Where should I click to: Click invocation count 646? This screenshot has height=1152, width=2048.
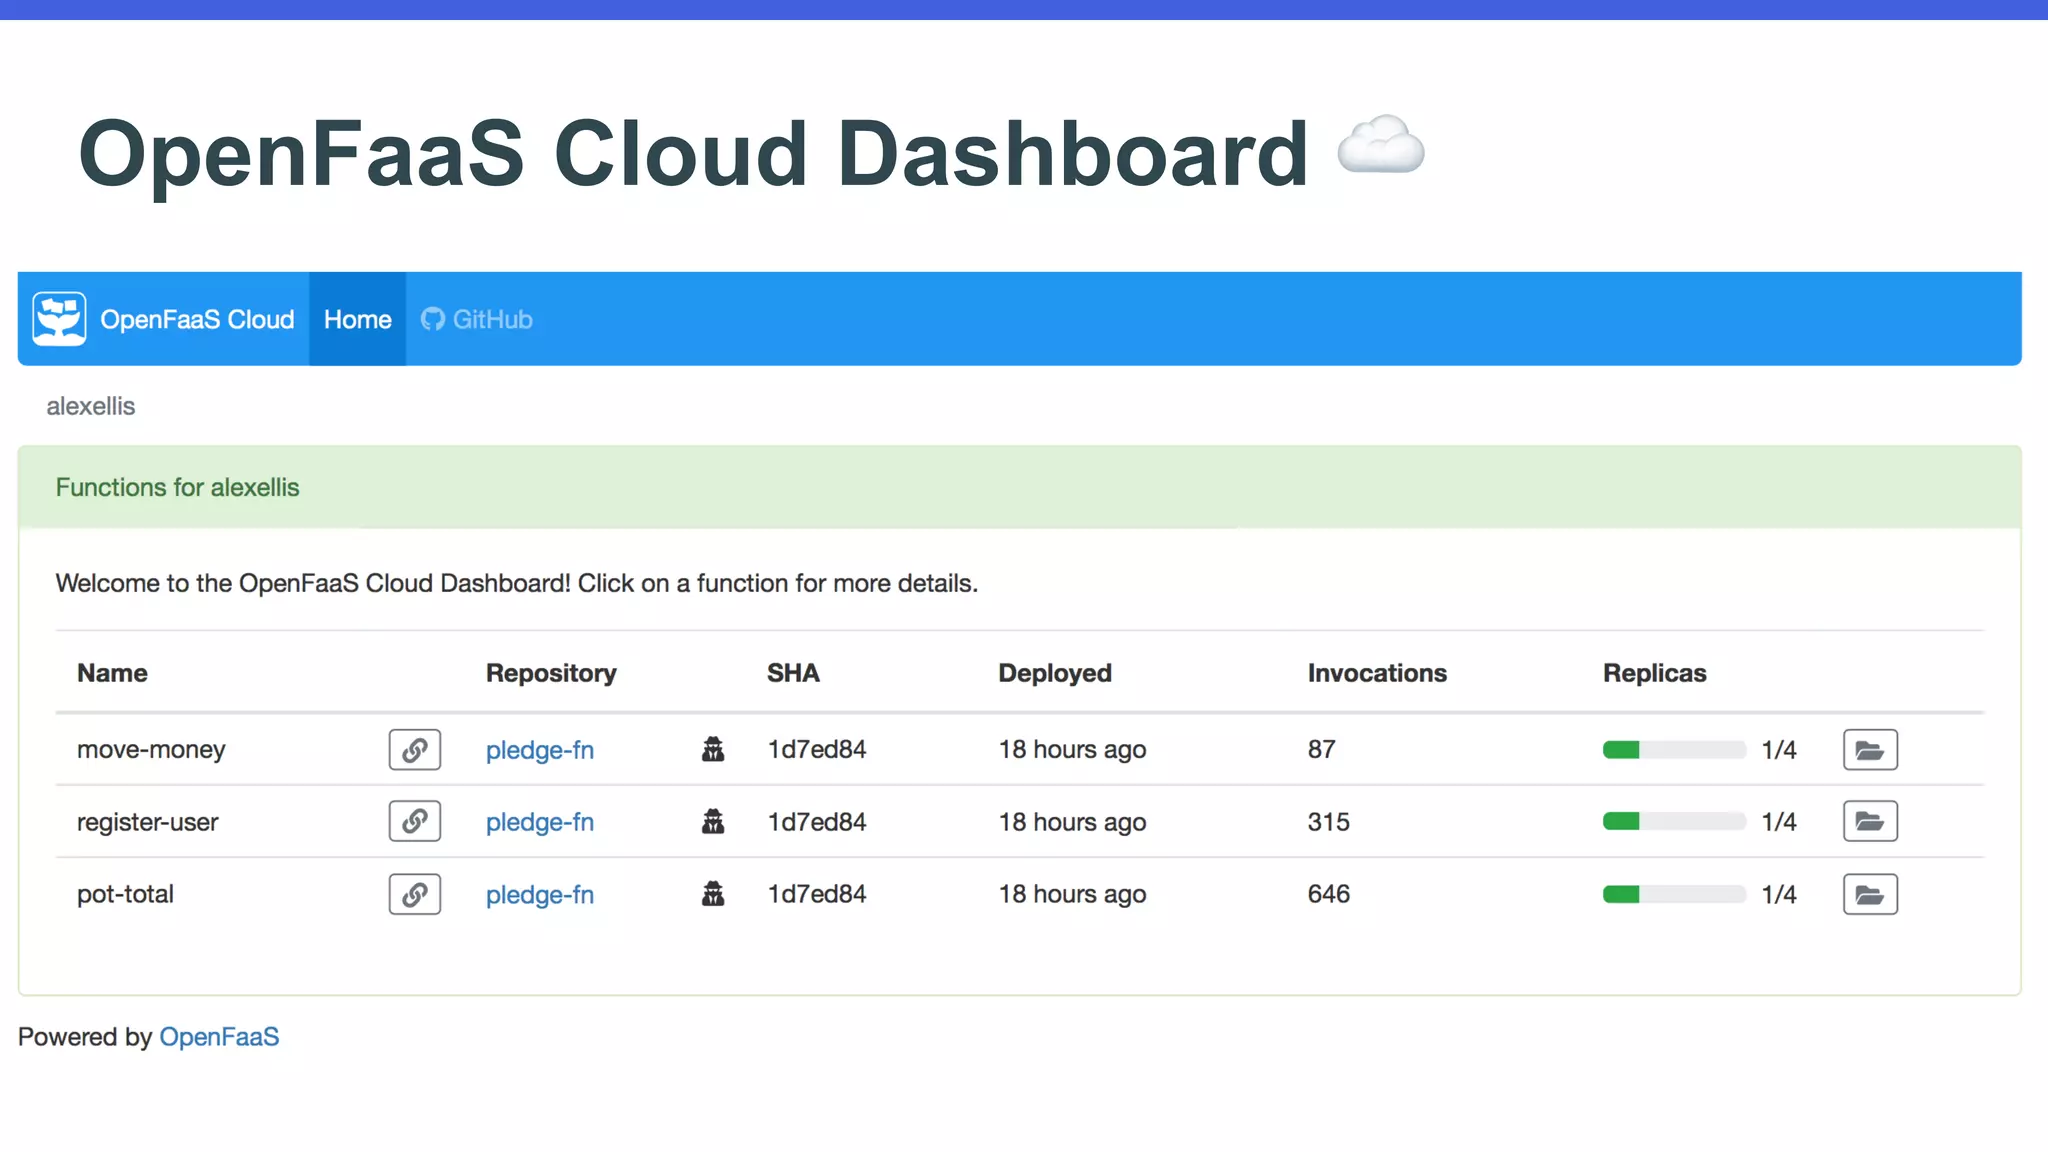[x=1329, y=893]
